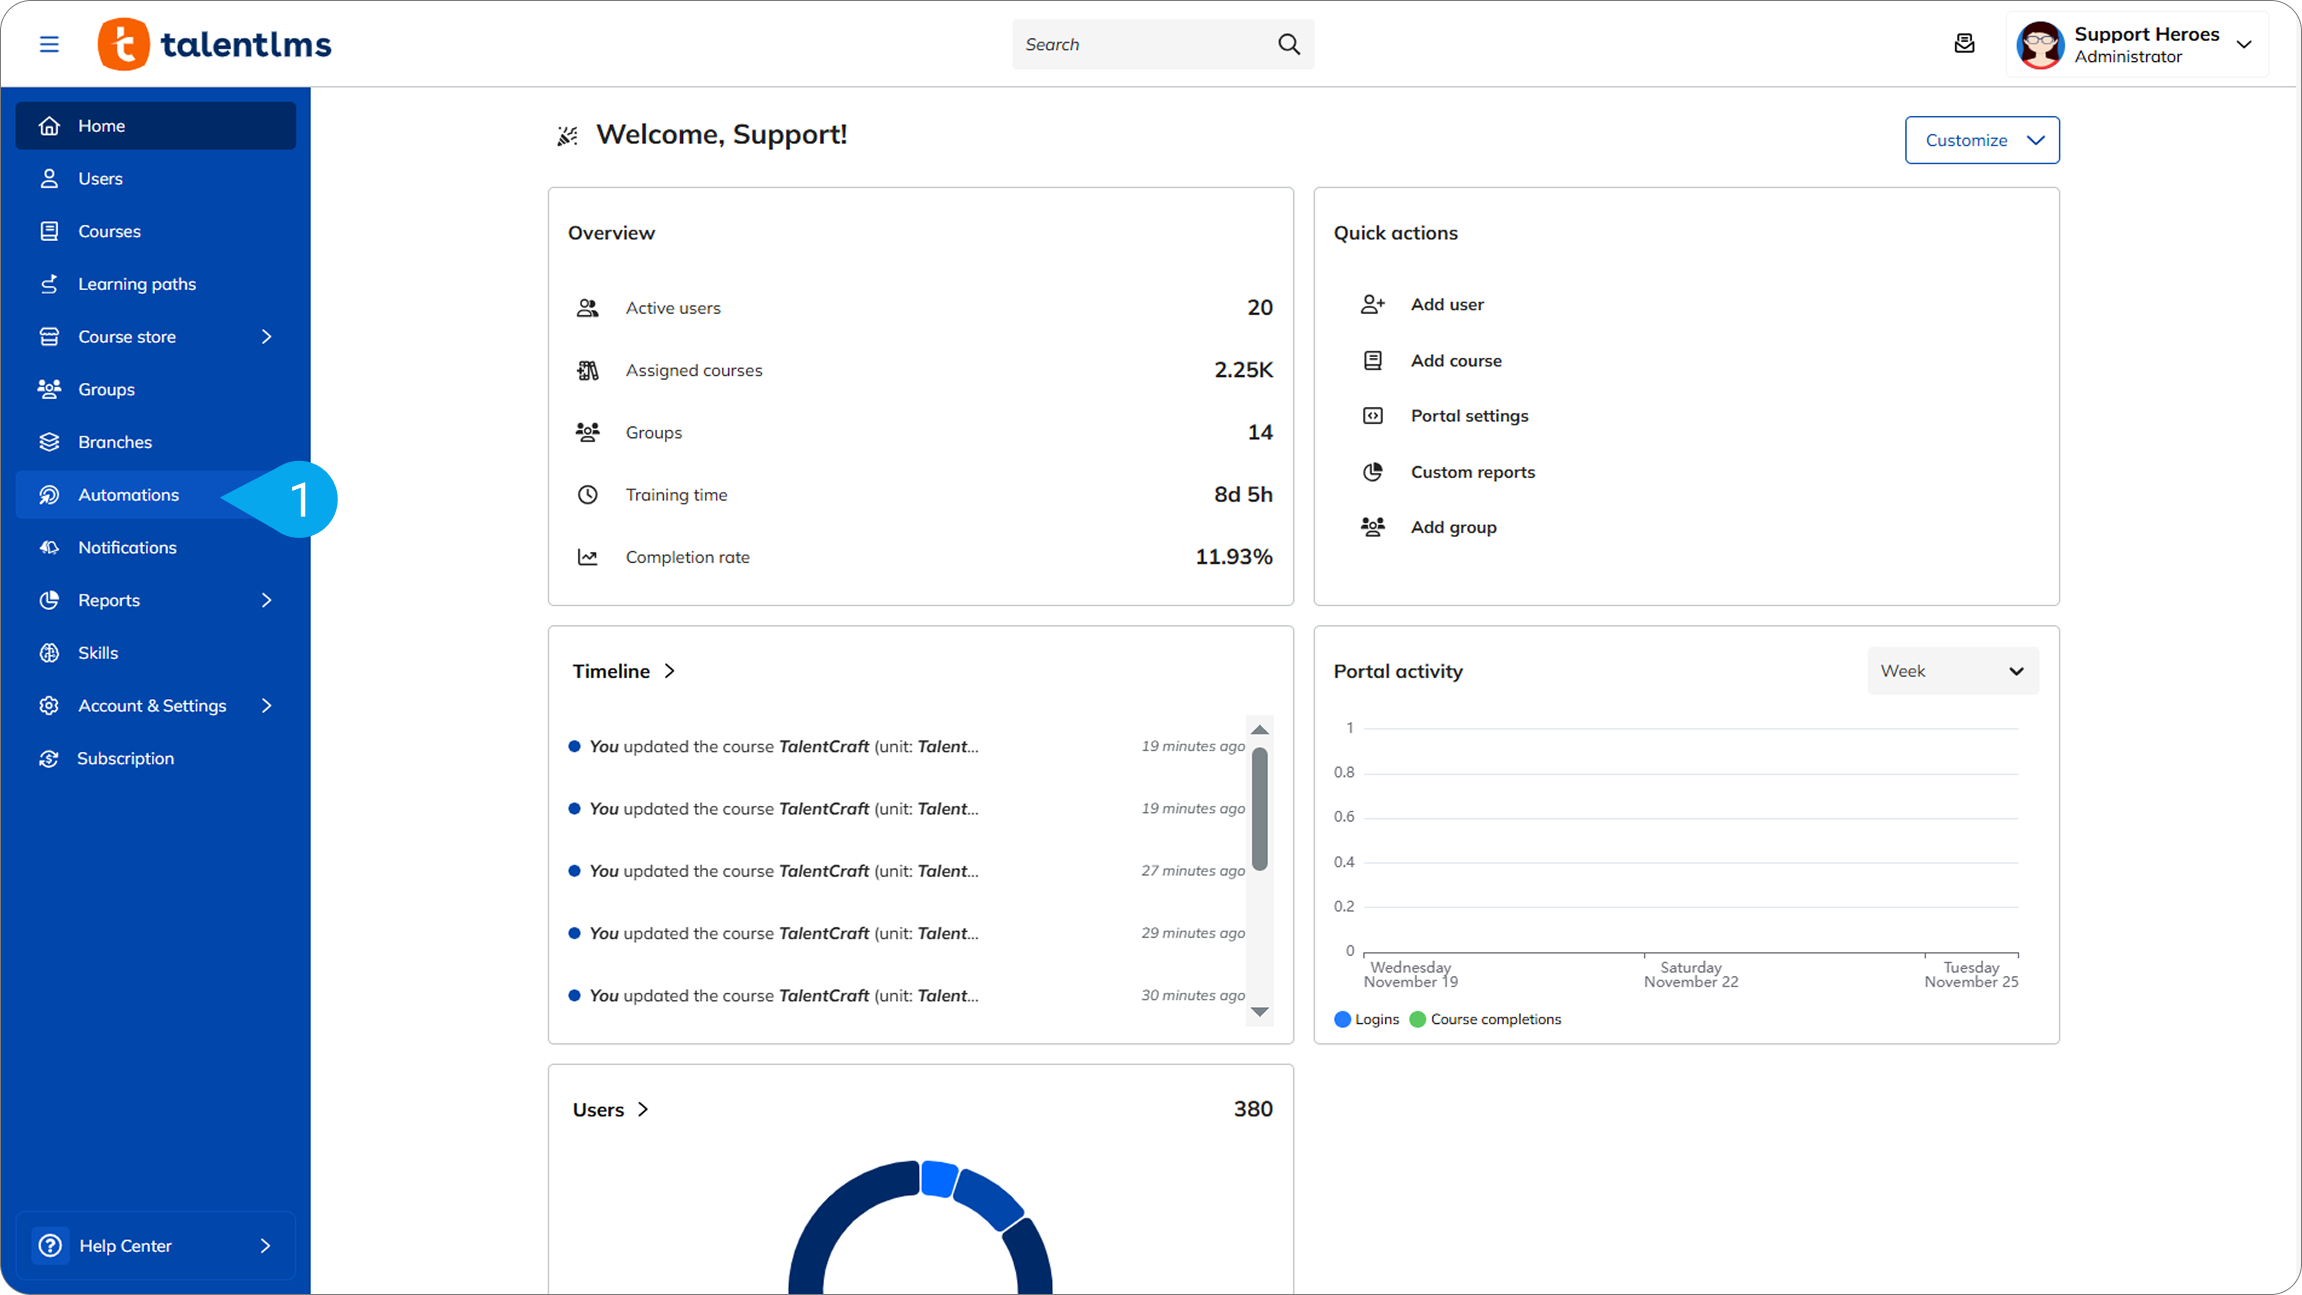
Task: Expand the Course store submenu
Action: (266, 337)
